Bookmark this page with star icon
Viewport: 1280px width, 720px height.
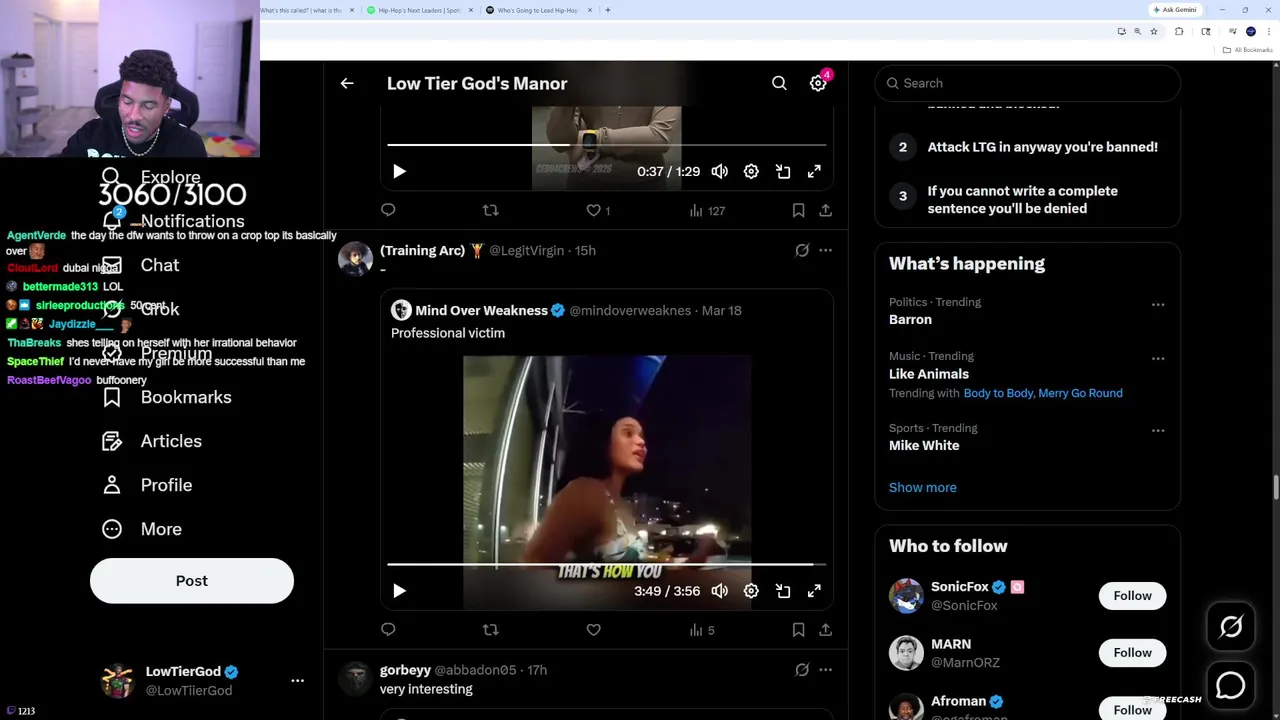point(1154,31)
